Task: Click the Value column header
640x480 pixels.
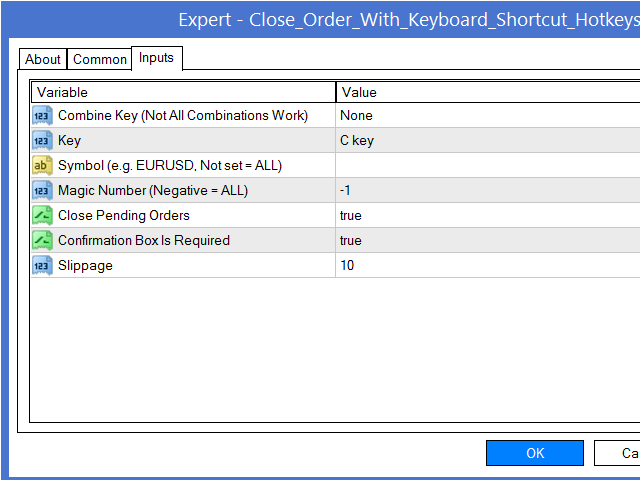Action: (x=488, y=92)
